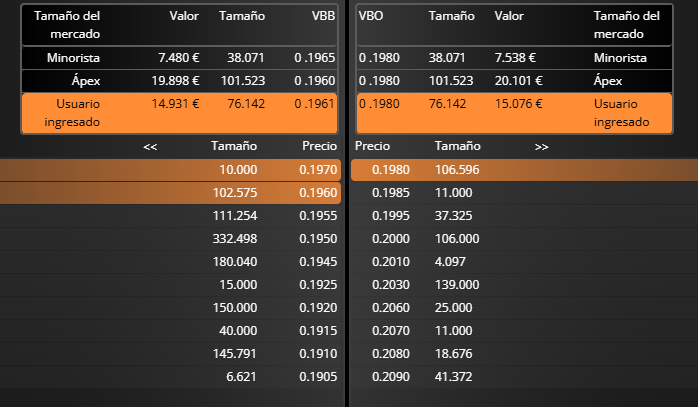The width and height of the screenshot is (698, 407).
Task: Select the Ápex bid row showing 19.898 €
Action: point(180,81)
